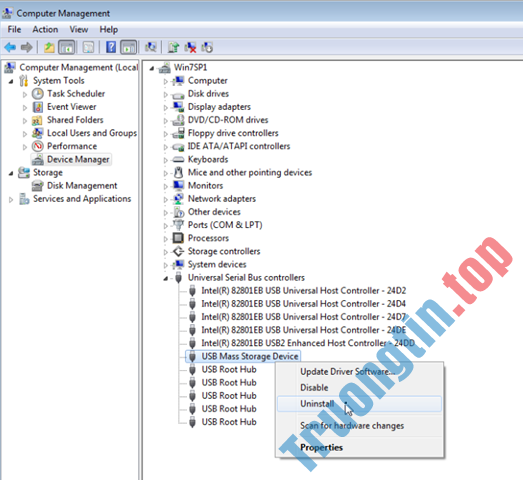Screen dimensions: 523x480
Task: Expand the Network adapters category
Action: click(x=165, y=199)
